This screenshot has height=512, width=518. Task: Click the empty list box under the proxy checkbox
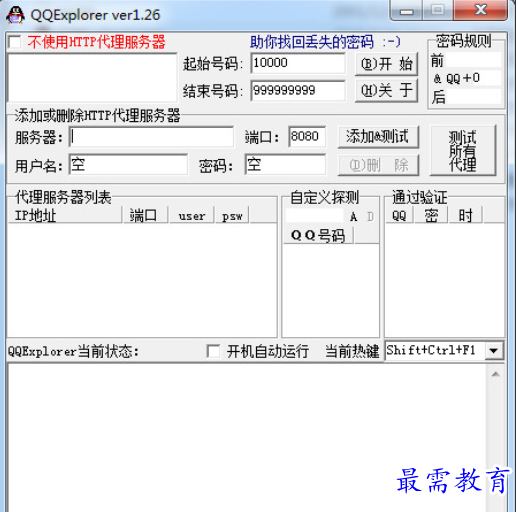click(92, 77)
